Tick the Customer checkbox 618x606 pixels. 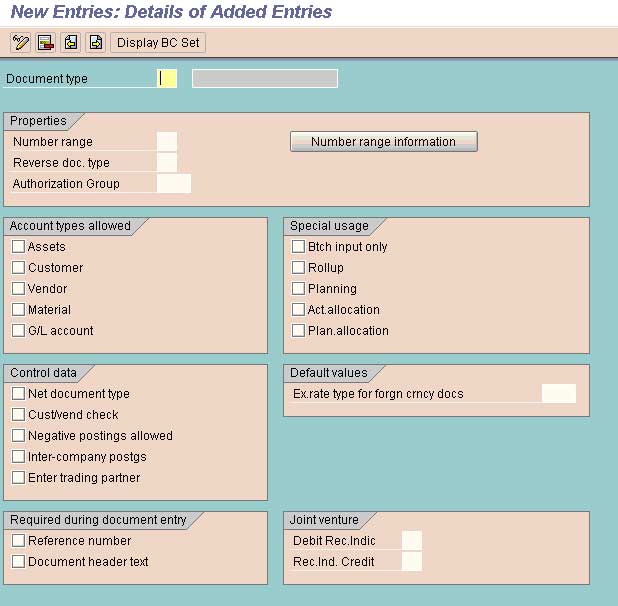pyautogui.click(x=18, y=268)
